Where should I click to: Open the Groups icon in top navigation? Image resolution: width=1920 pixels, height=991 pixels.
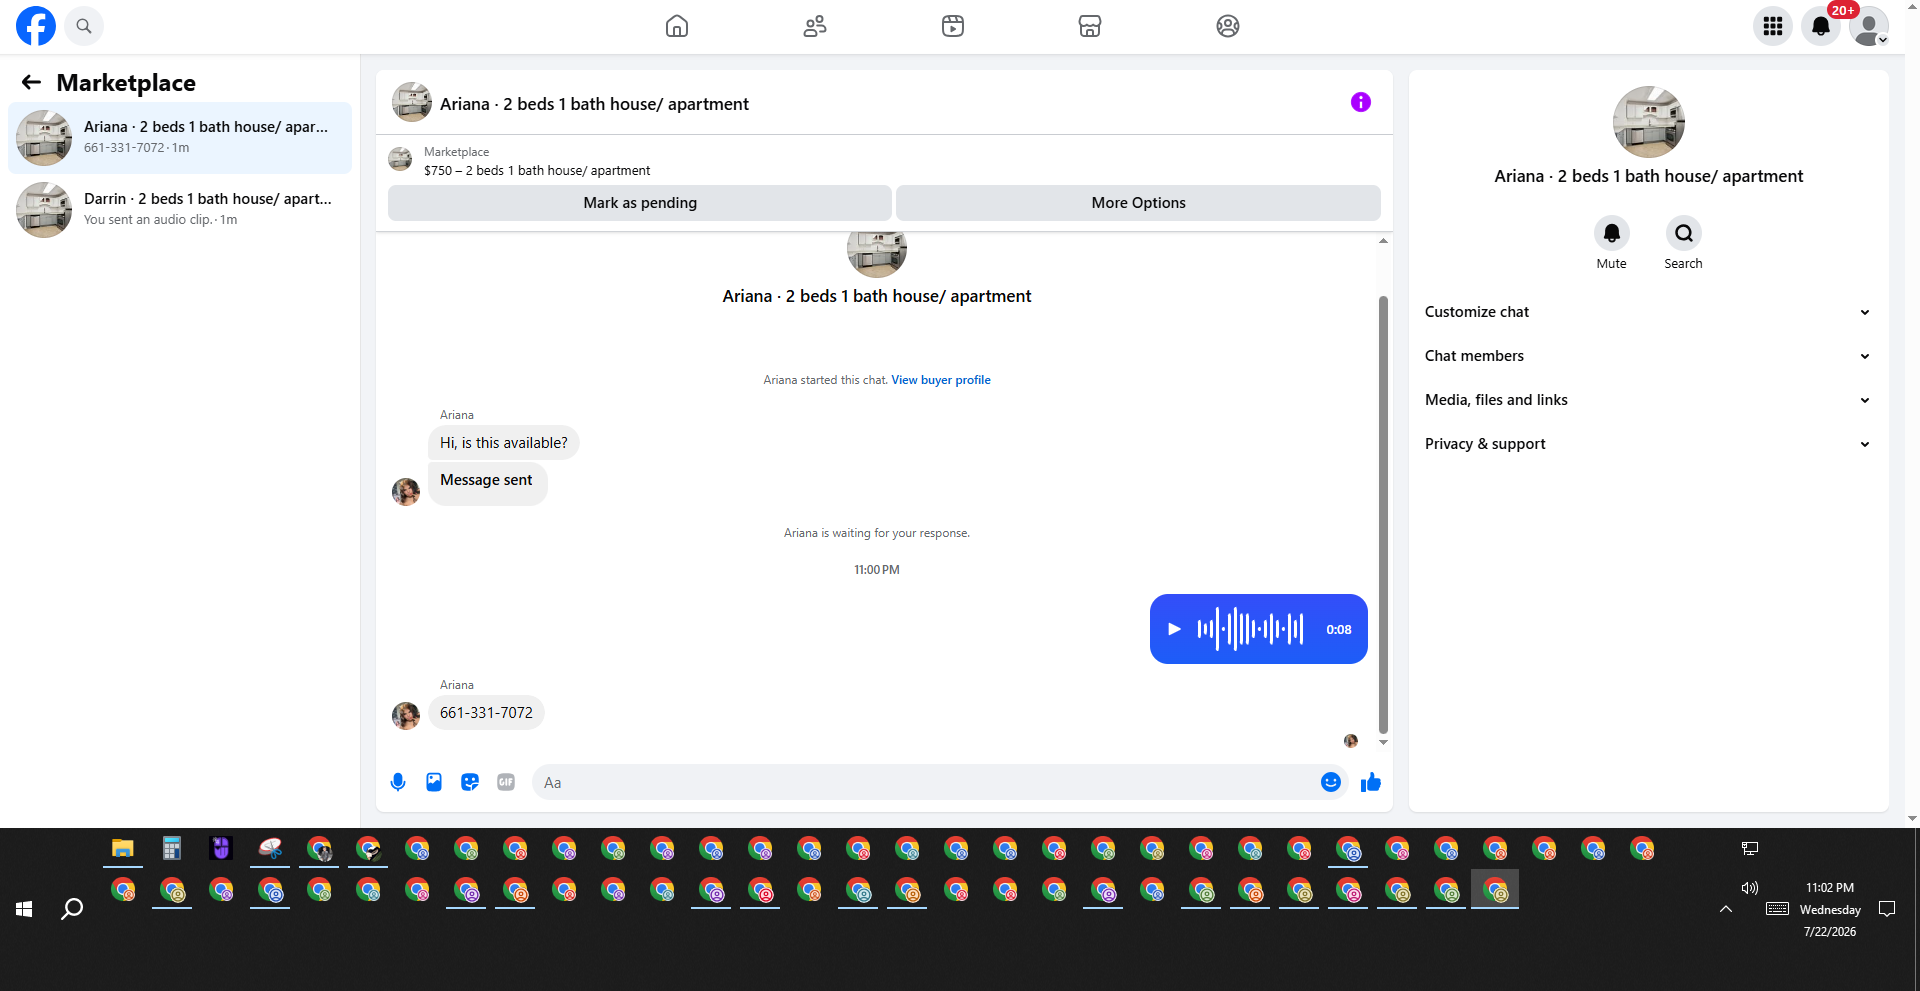[1228, 26]
